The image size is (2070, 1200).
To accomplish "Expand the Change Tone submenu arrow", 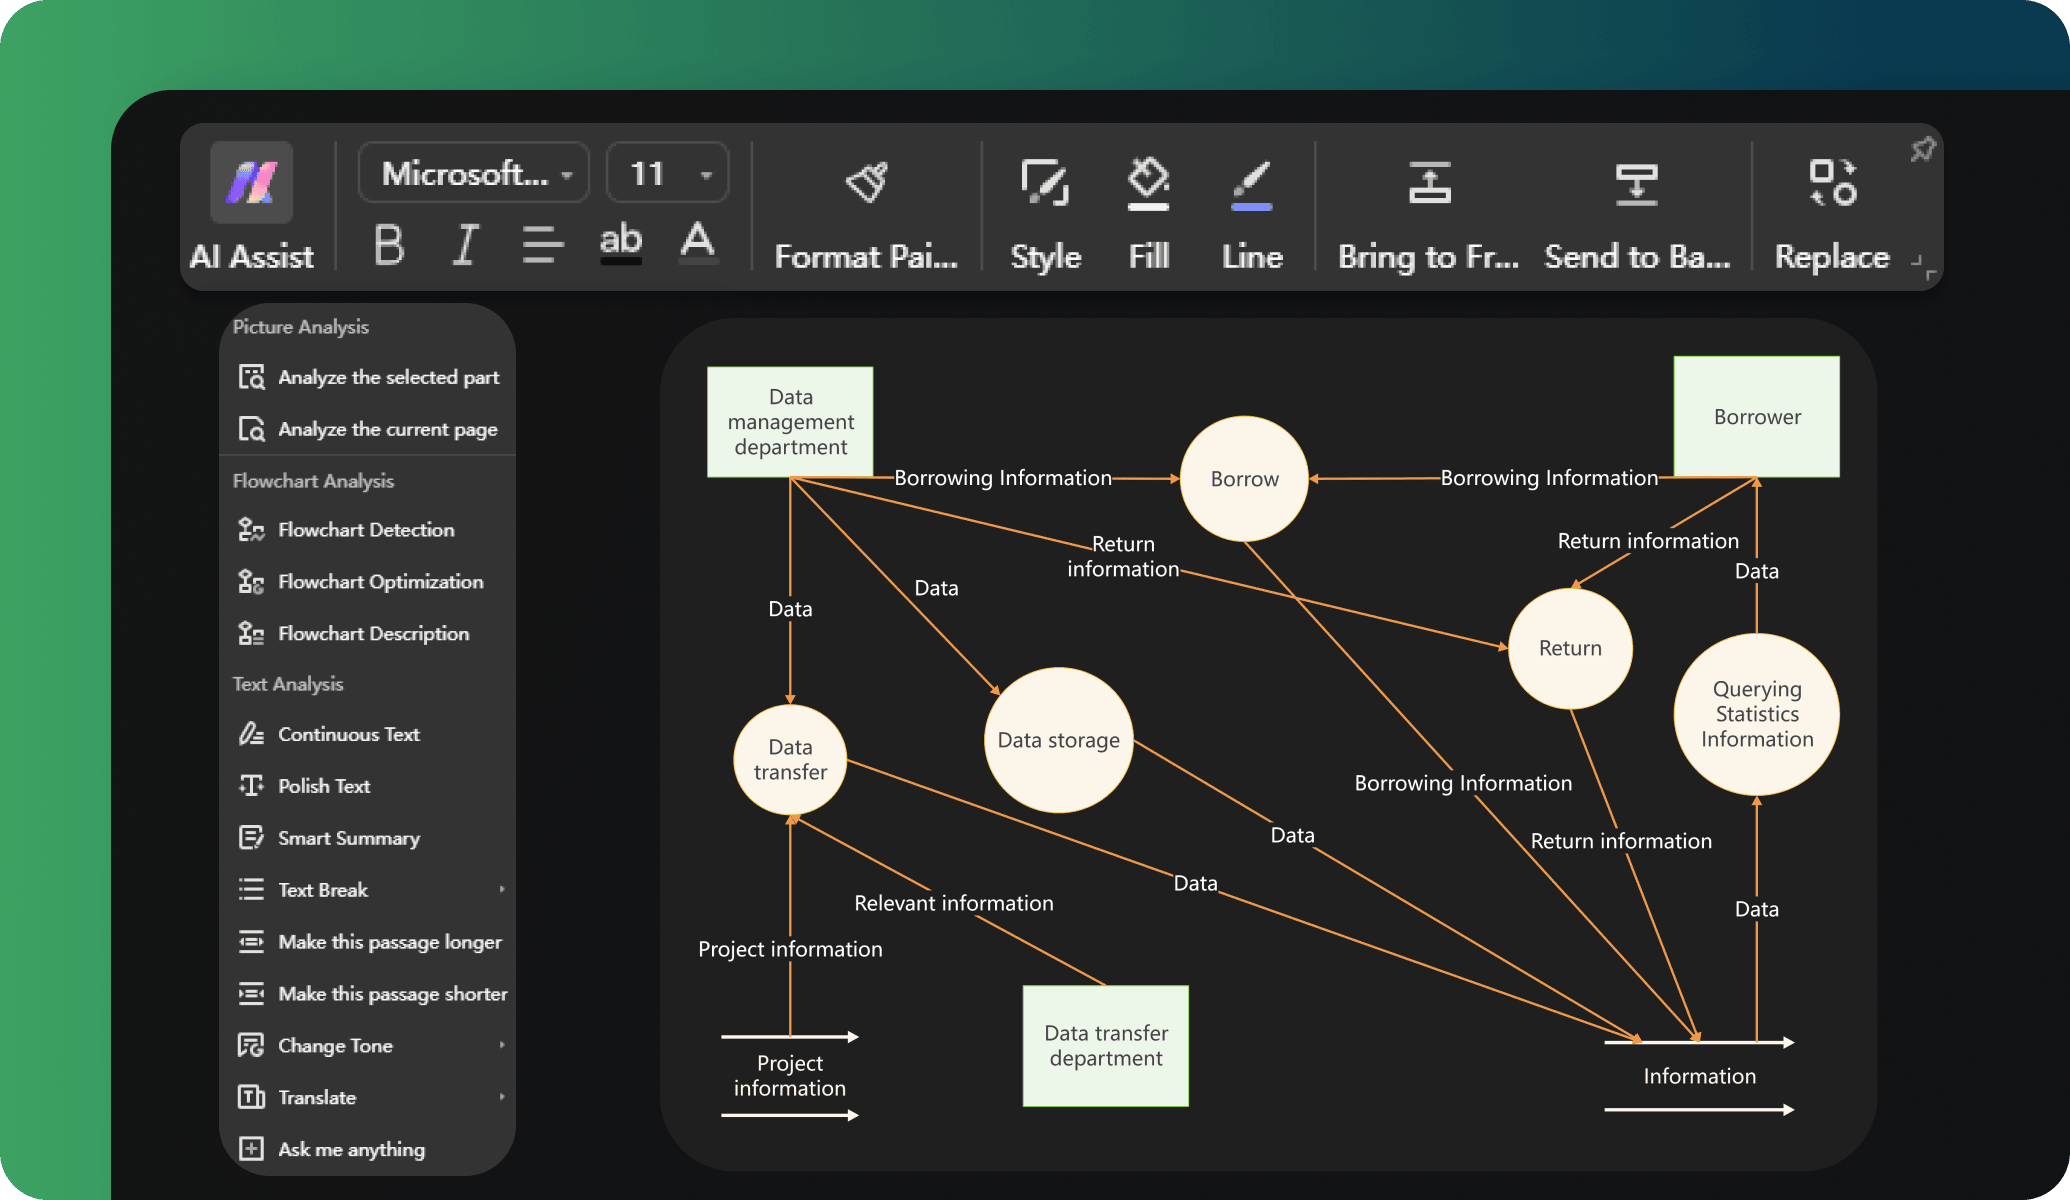I will coord(502,1045).
